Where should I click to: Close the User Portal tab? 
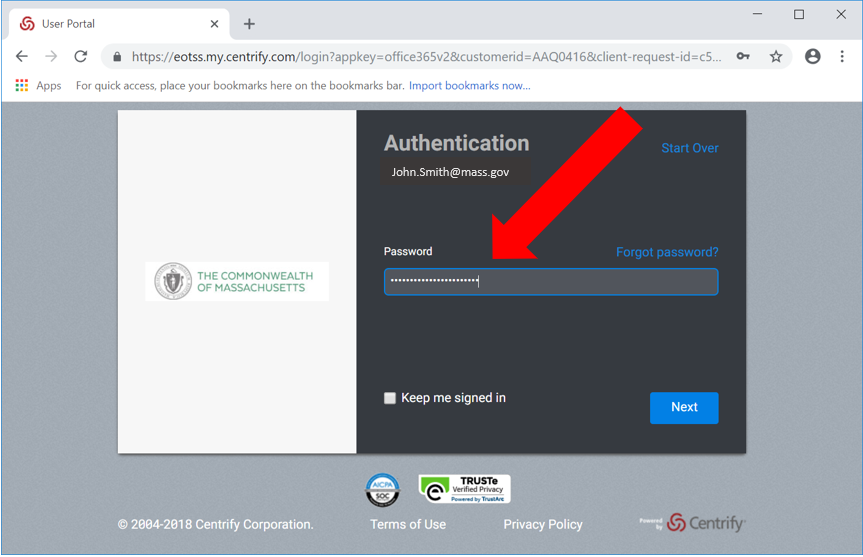tap(214, 24)
